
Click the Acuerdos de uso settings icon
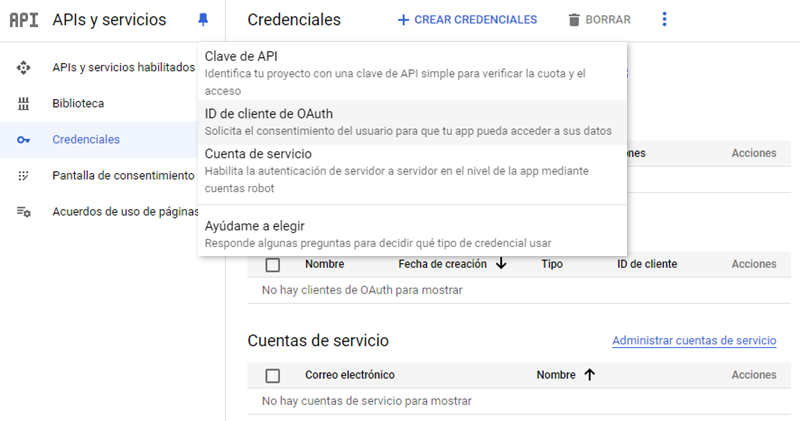coord(23,212)
